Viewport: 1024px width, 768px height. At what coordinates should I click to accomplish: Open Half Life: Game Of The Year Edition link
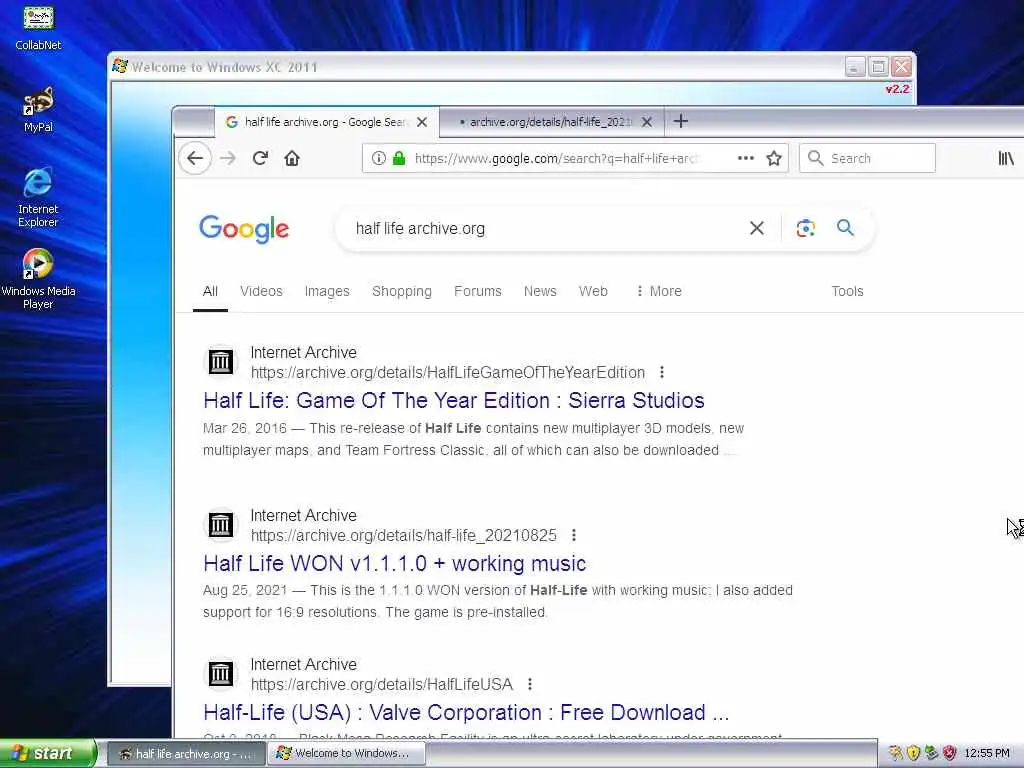pyautogui.click(x=454, y=400)
